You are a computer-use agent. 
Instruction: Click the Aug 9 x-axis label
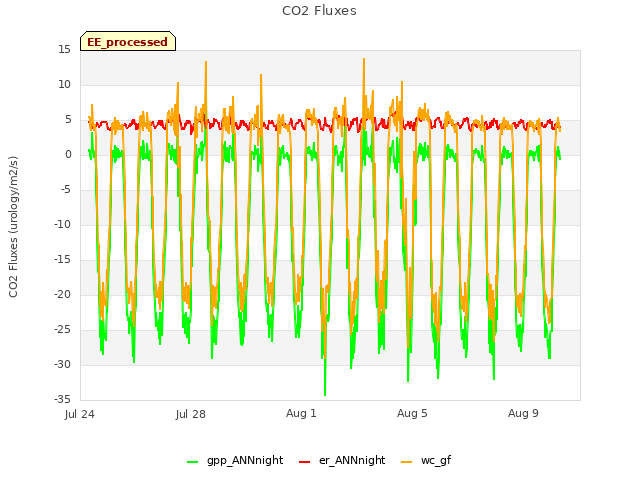click(x=523, y=413)
